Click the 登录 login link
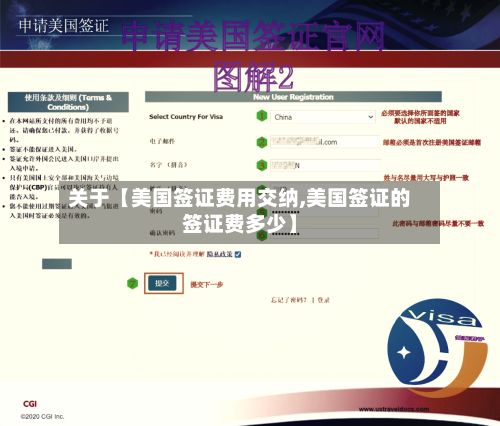The image size is (500, 426). pyautogui.click(x=323, y=300)
